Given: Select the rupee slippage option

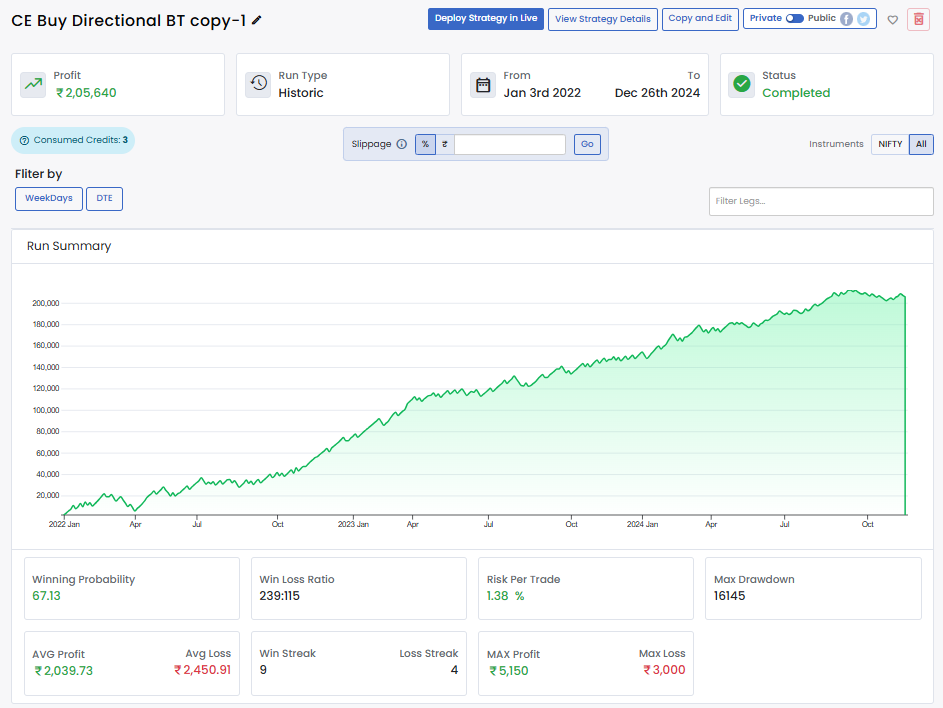Looking at the screenshot, I should click(x=444, y=144).
